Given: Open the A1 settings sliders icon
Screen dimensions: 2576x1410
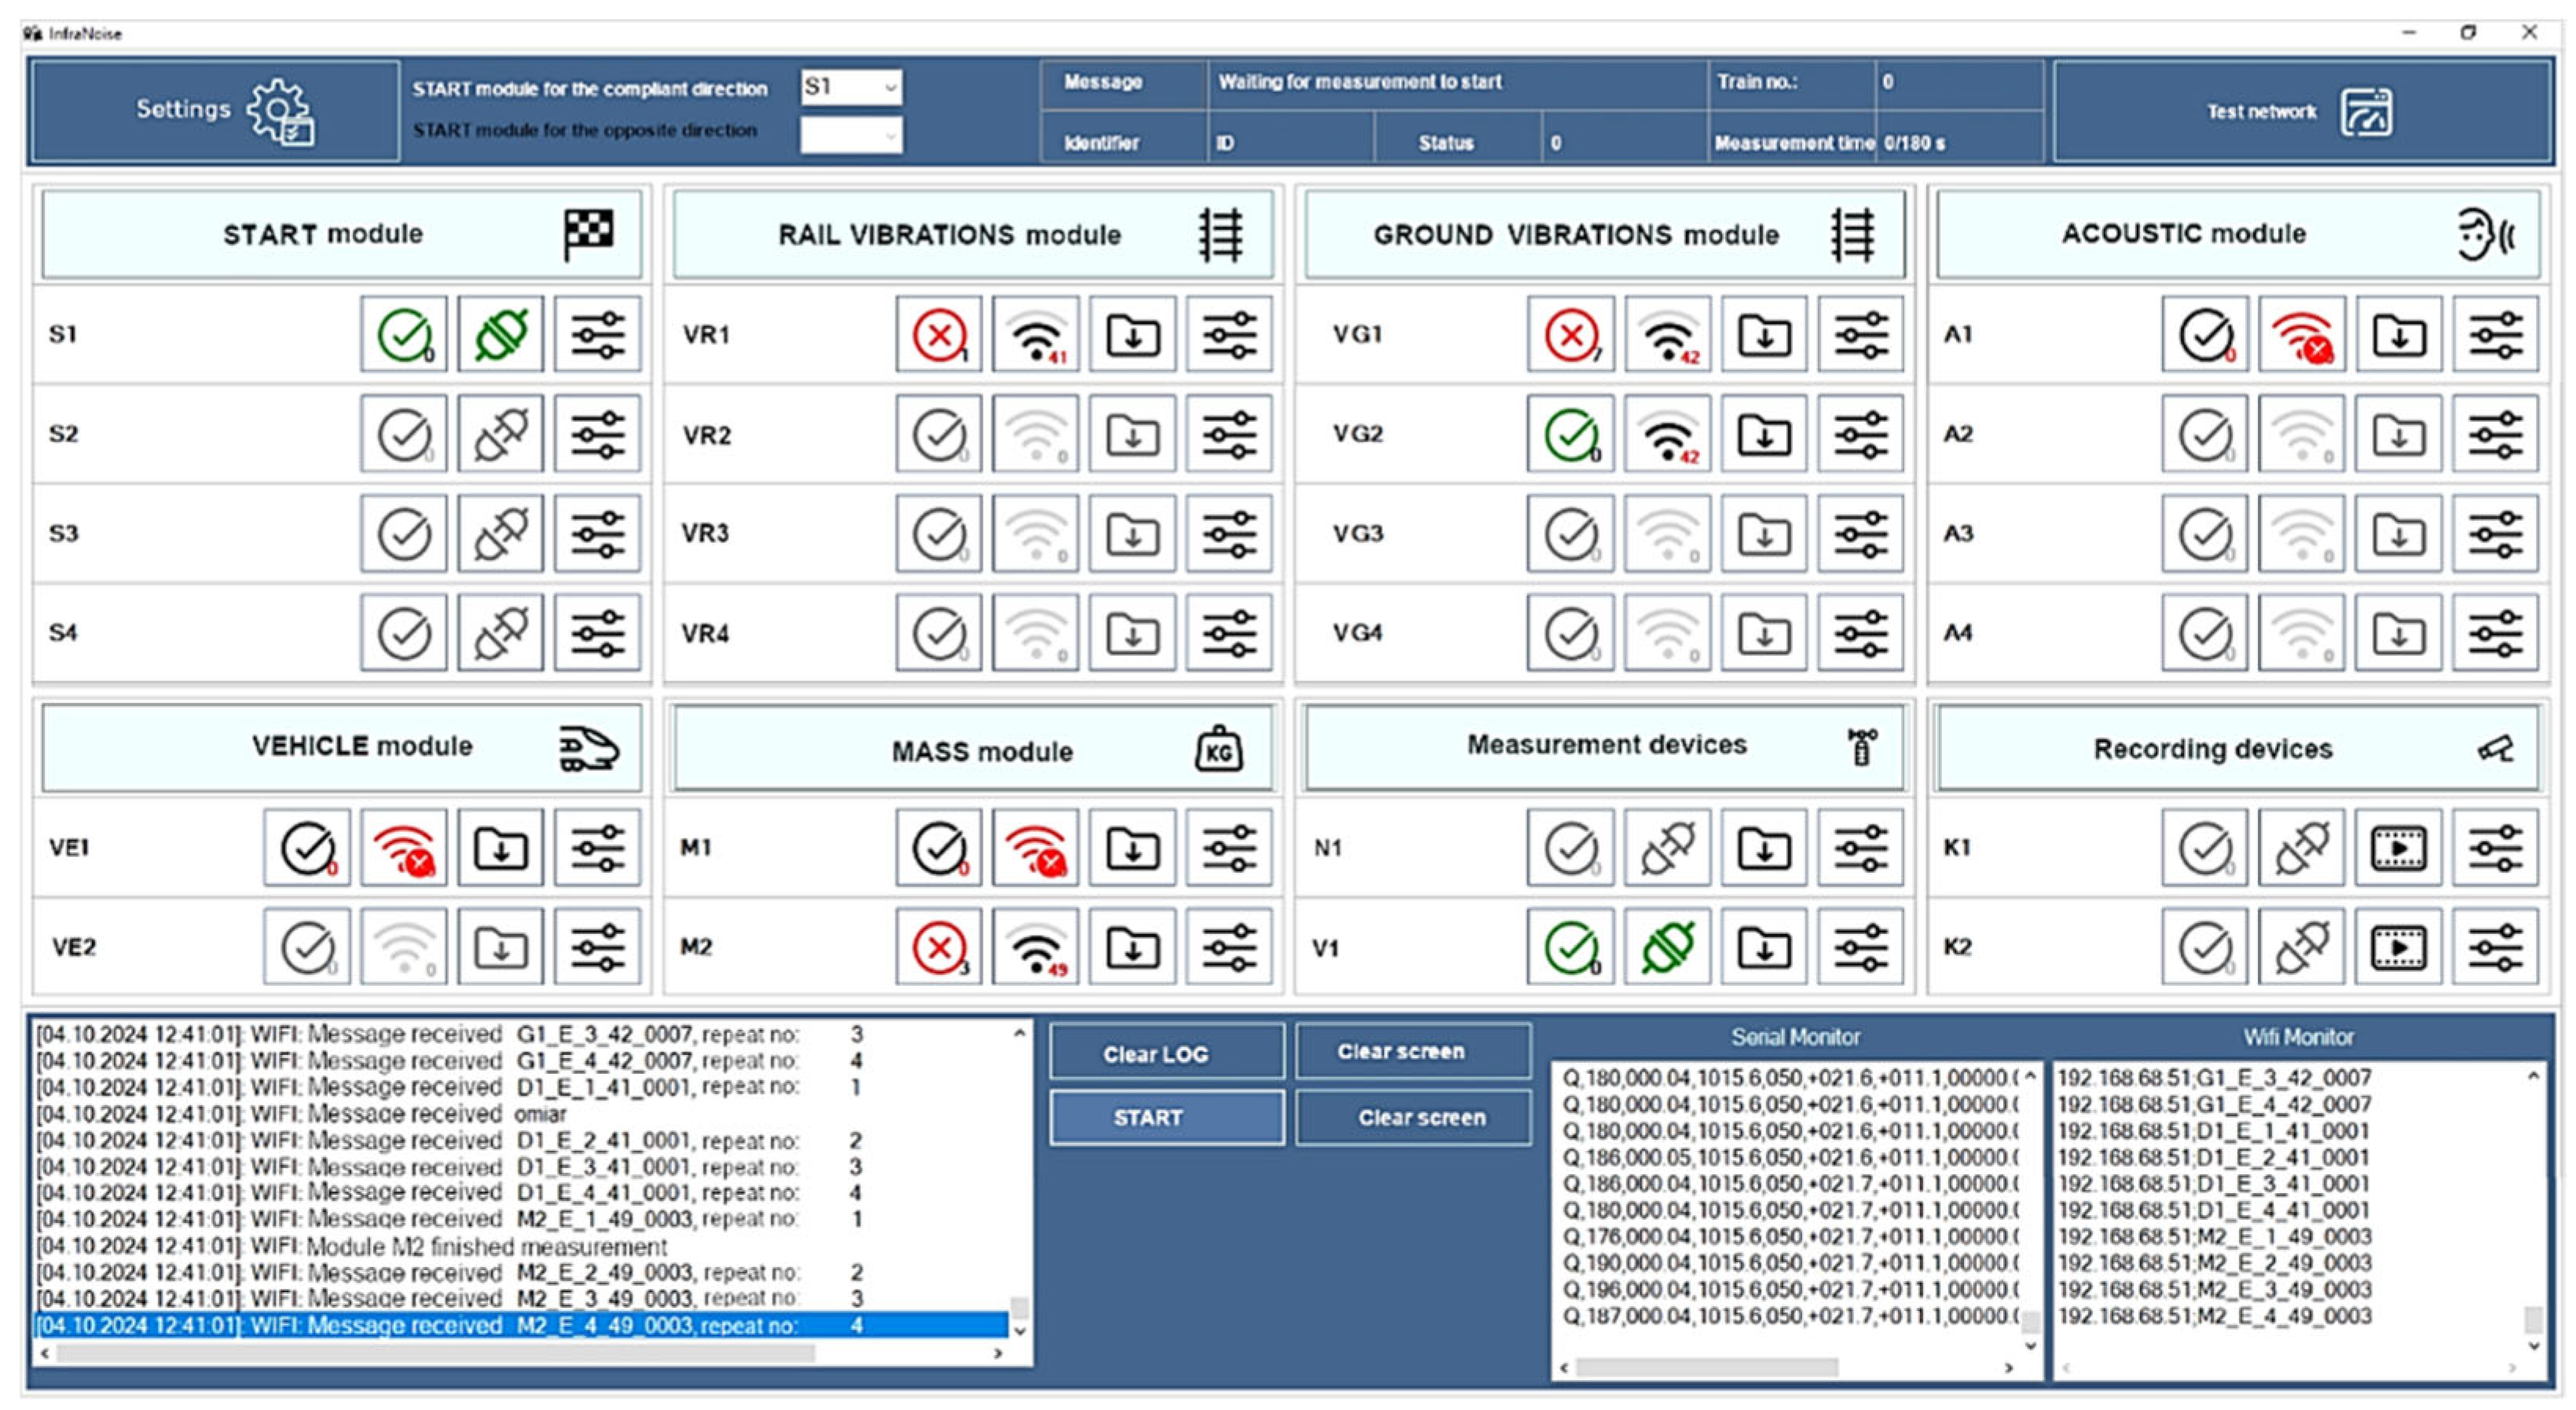Looking at the screenshot, I should coord(2495,335).
